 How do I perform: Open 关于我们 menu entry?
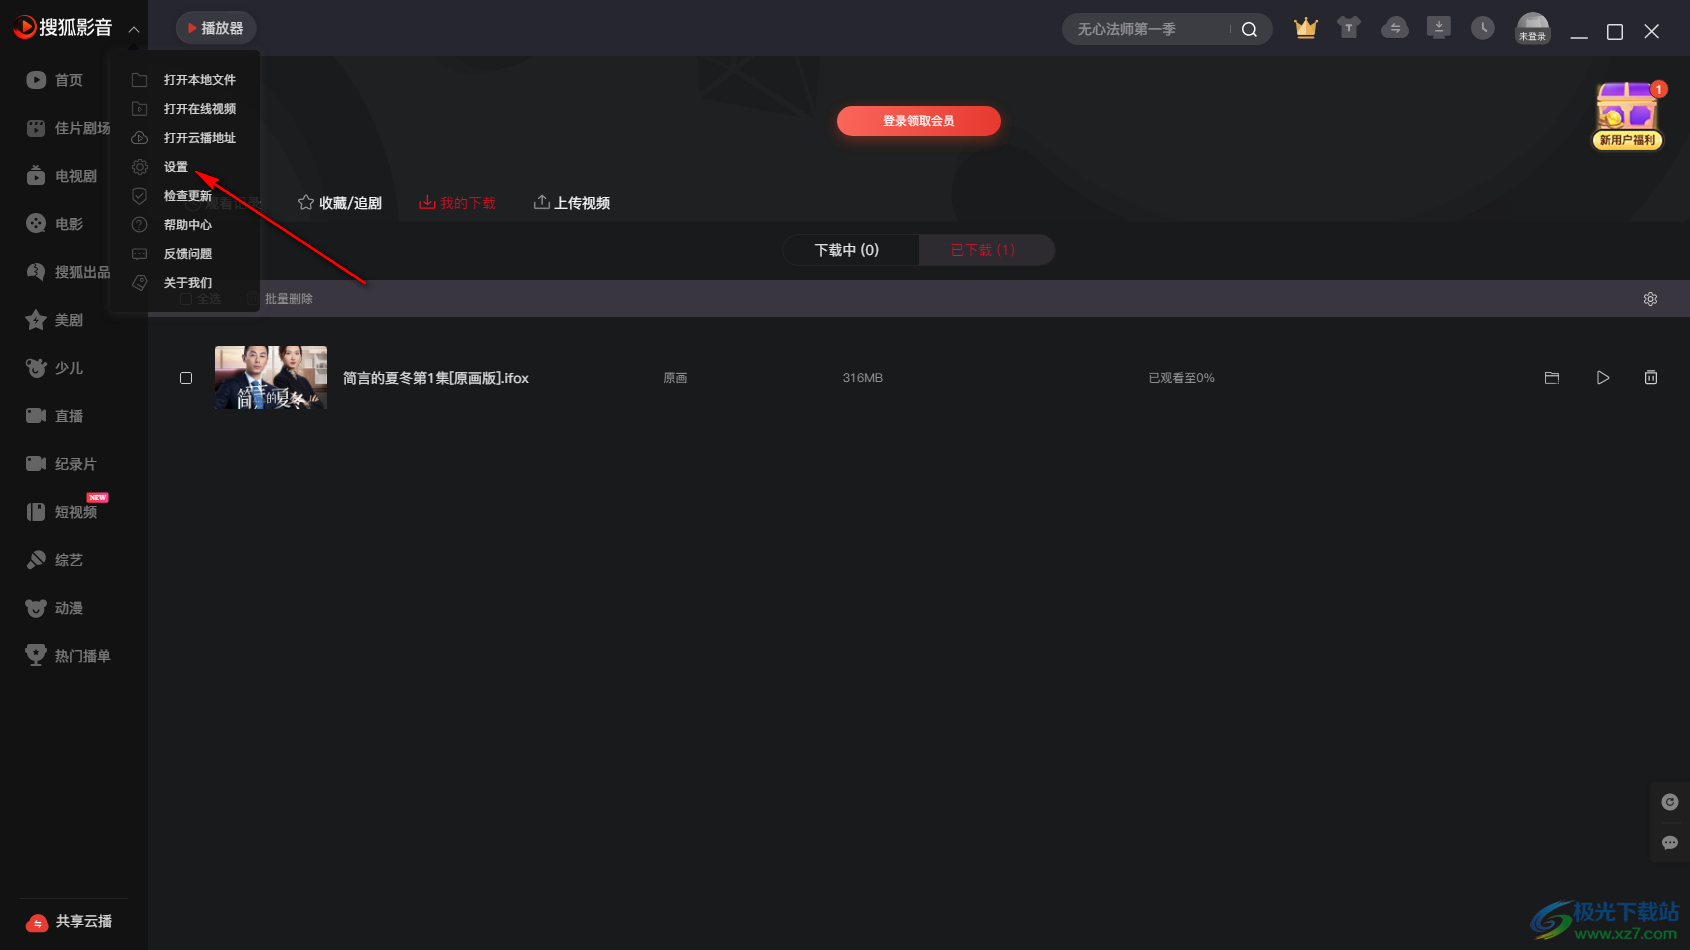click(x=186, y=283)
